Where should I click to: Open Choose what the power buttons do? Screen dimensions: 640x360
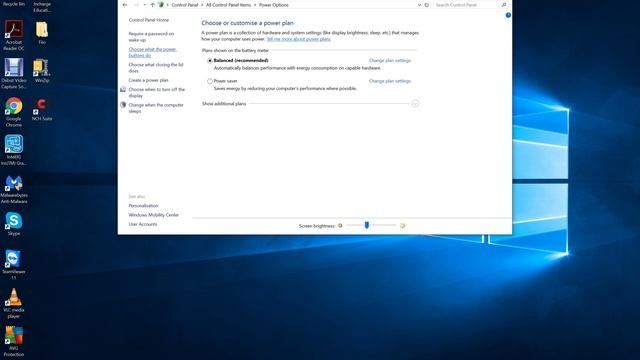(152, 52)
